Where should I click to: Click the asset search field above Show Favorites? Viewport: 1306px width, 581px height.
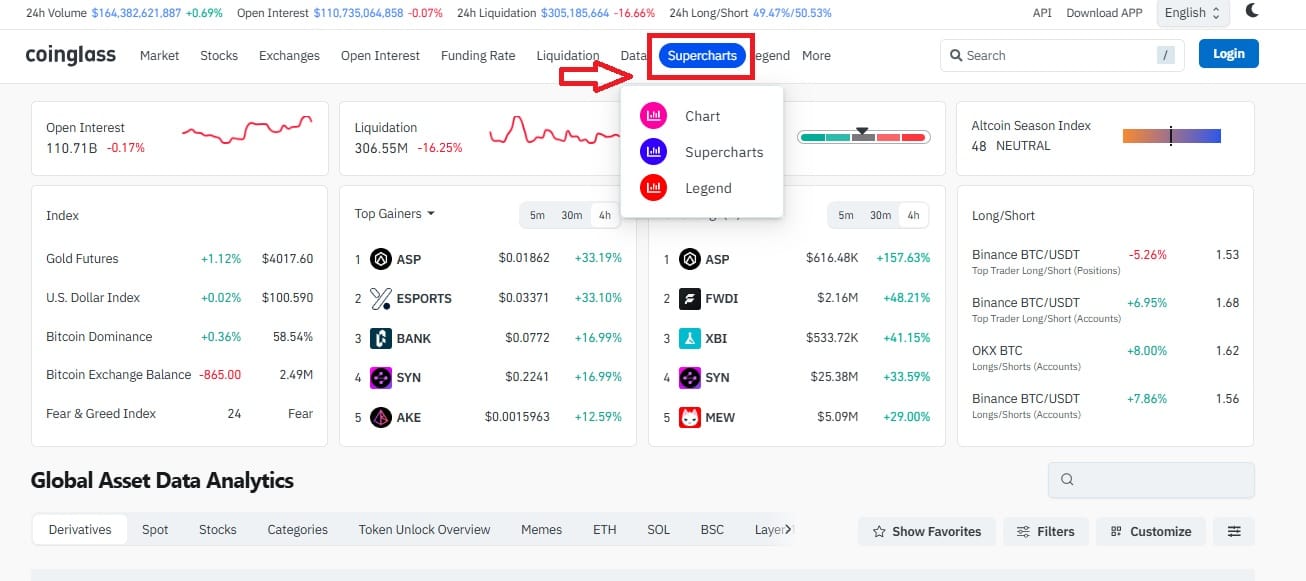coord(1151,480)
